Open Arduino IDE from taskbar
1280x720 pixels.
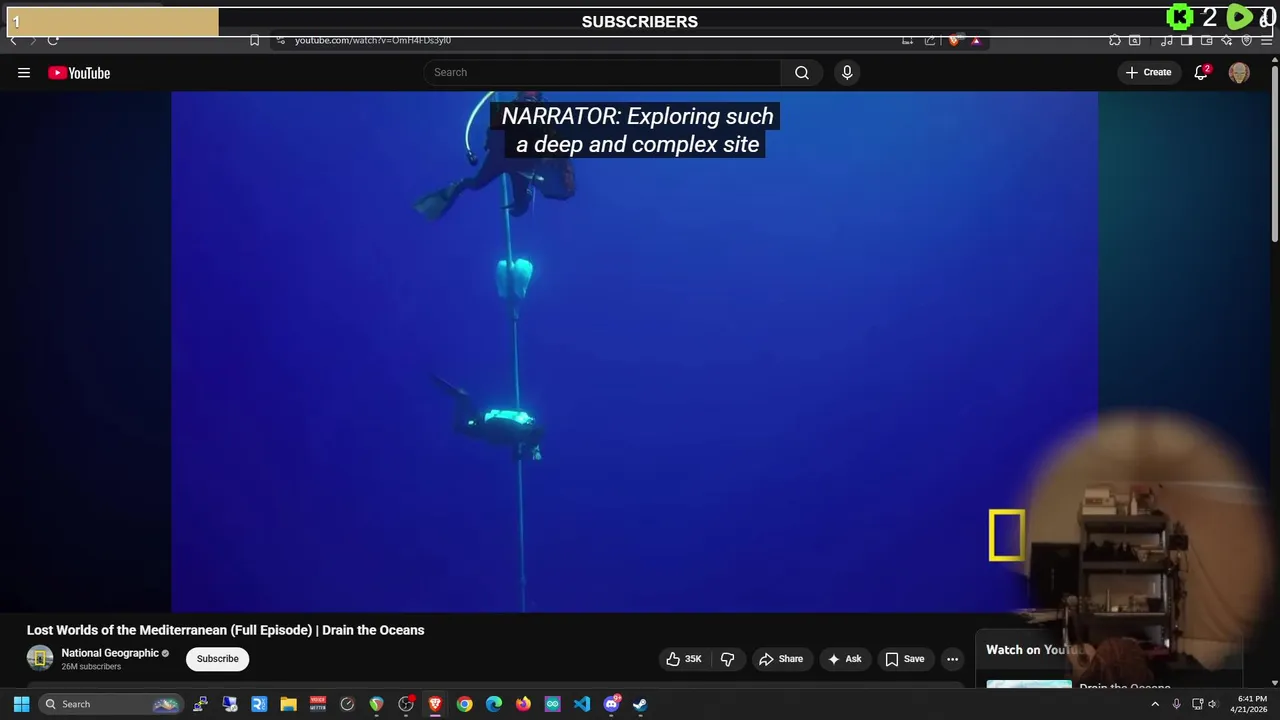pyautogui.click(x=553, y=704)
